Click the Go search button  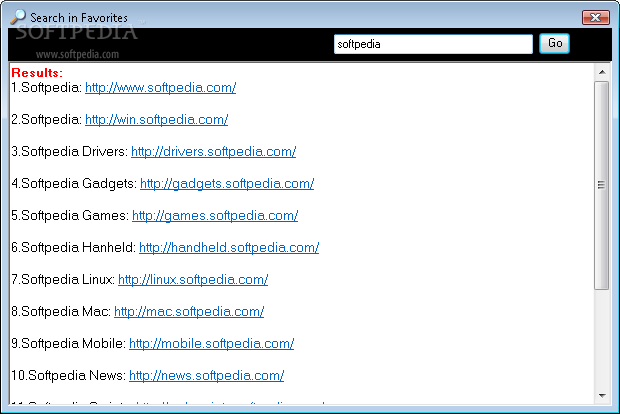(x=554, y=43)
